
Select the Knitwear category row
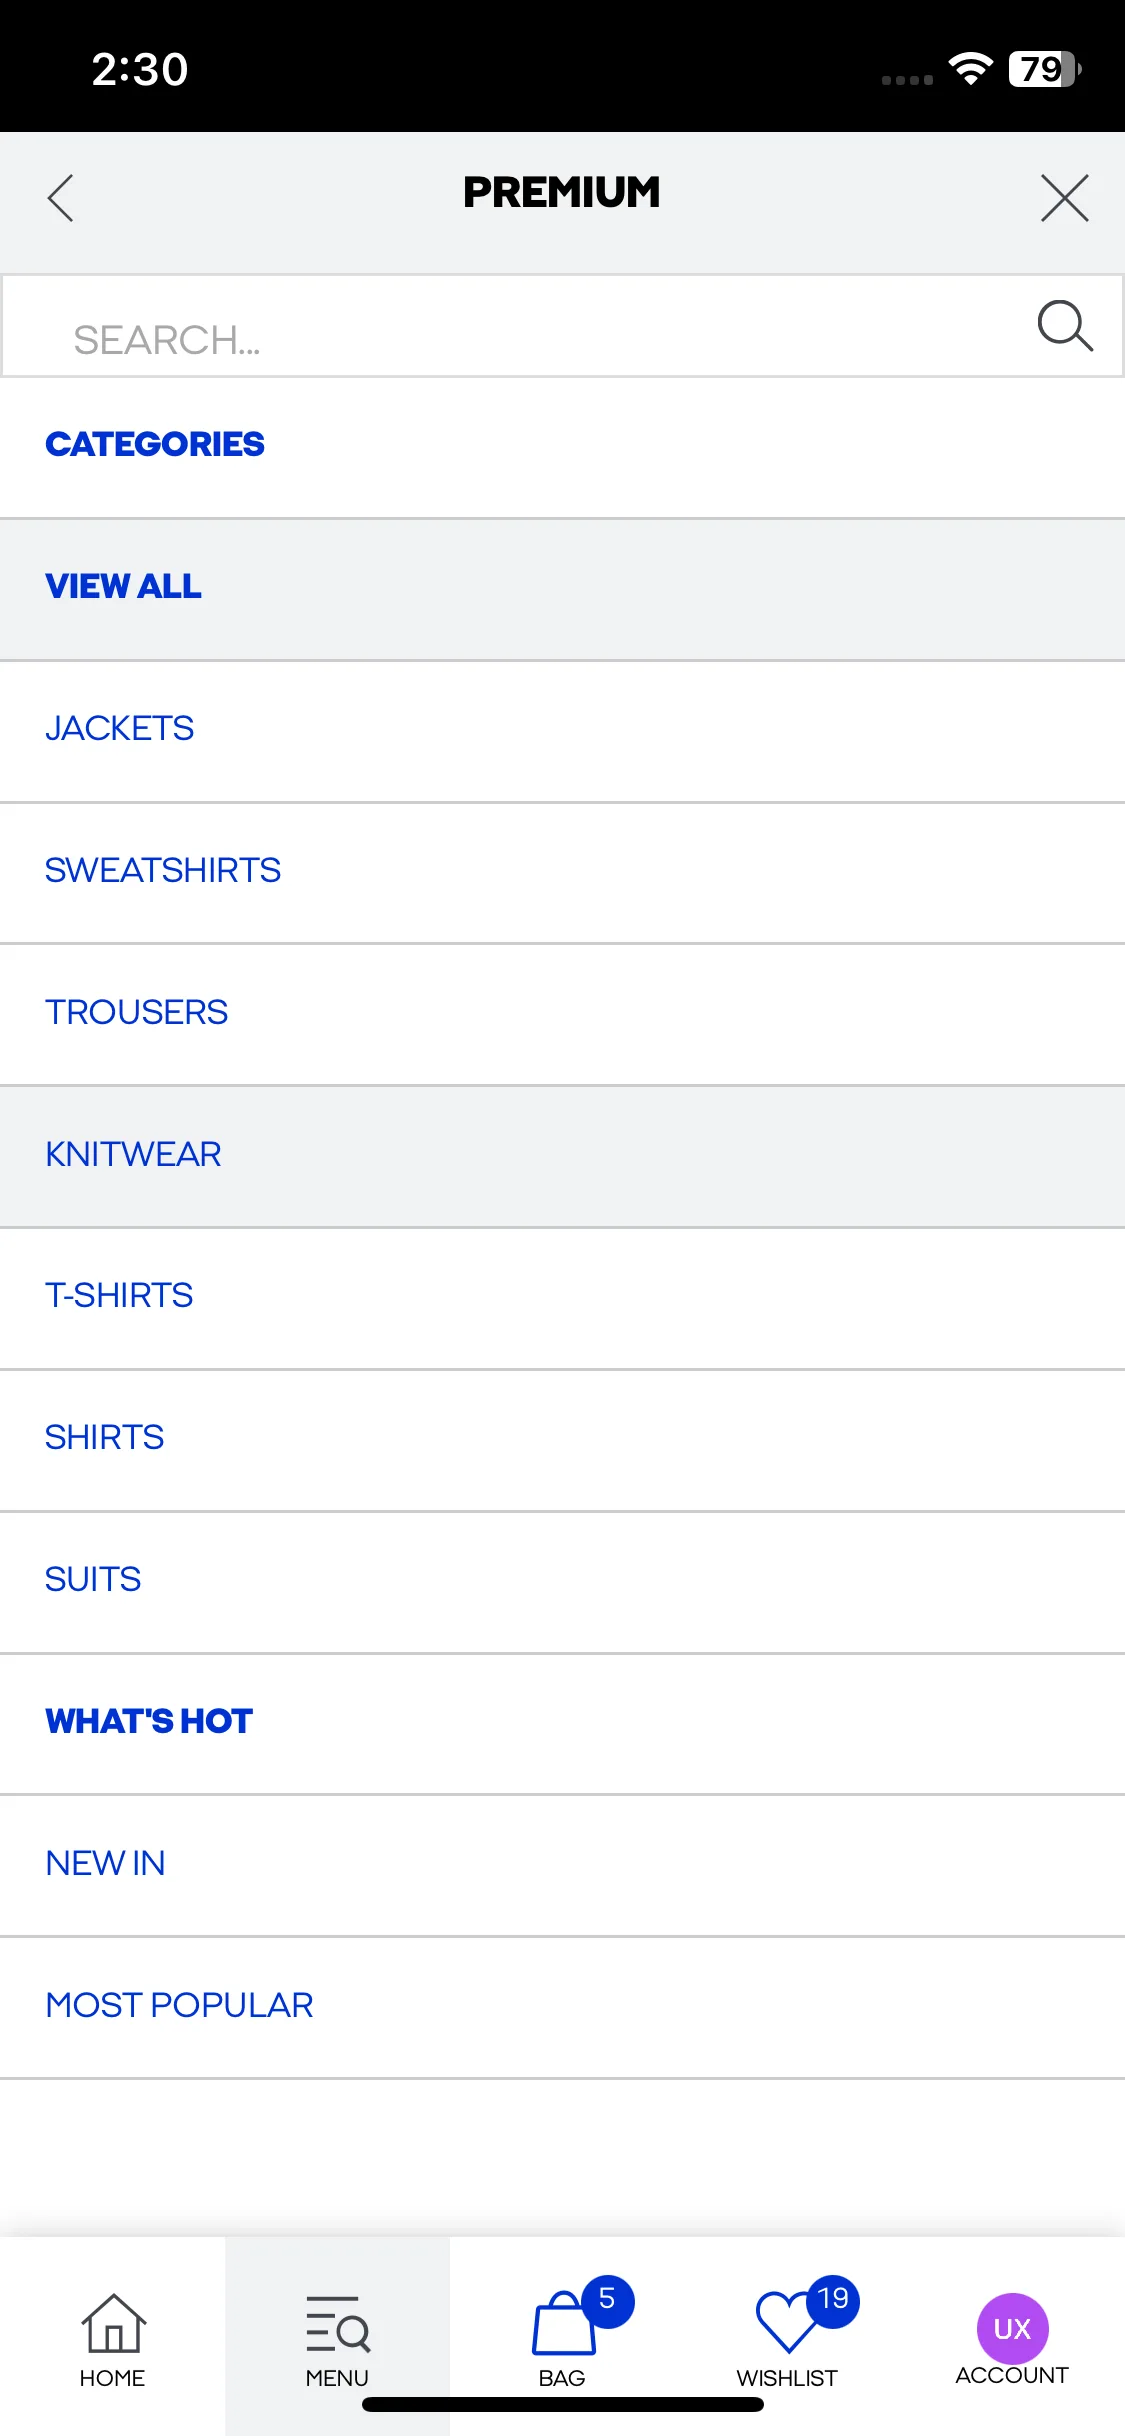coord(562,1156)
